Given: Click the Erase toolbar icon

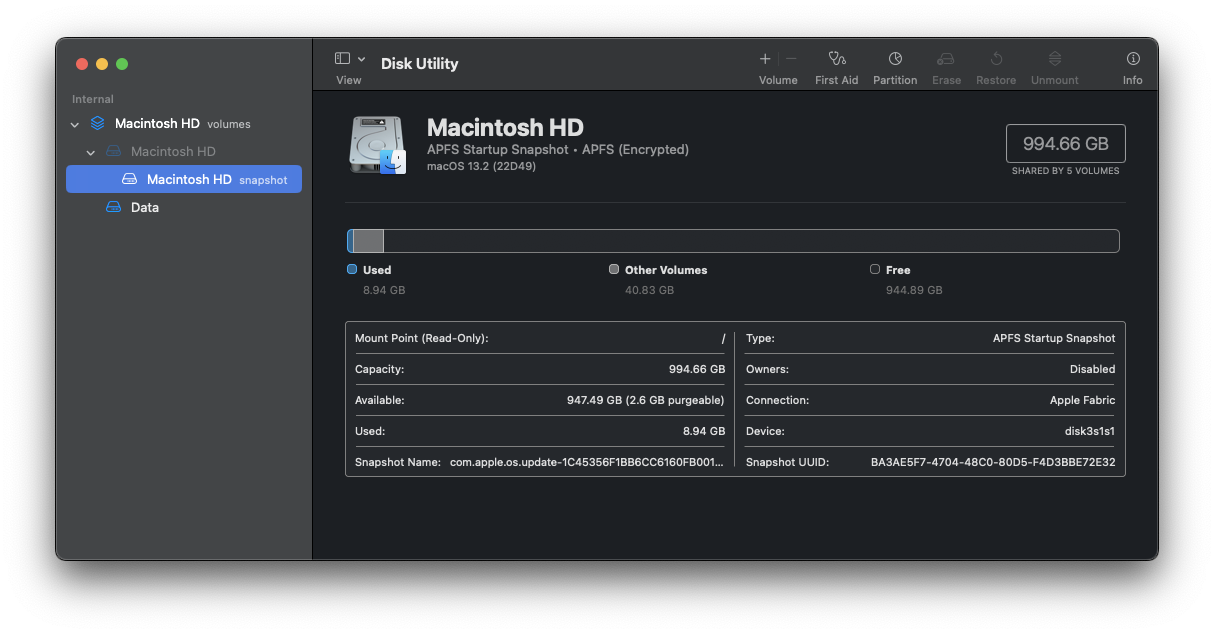Looking at the screenshot, I should click(946, 59).
